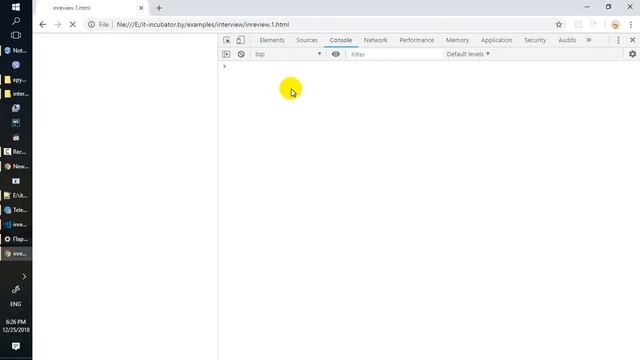The image size is (640, 360).
Task: Open DevTools customize three-dot menu
Action: (x=618, y=40)
